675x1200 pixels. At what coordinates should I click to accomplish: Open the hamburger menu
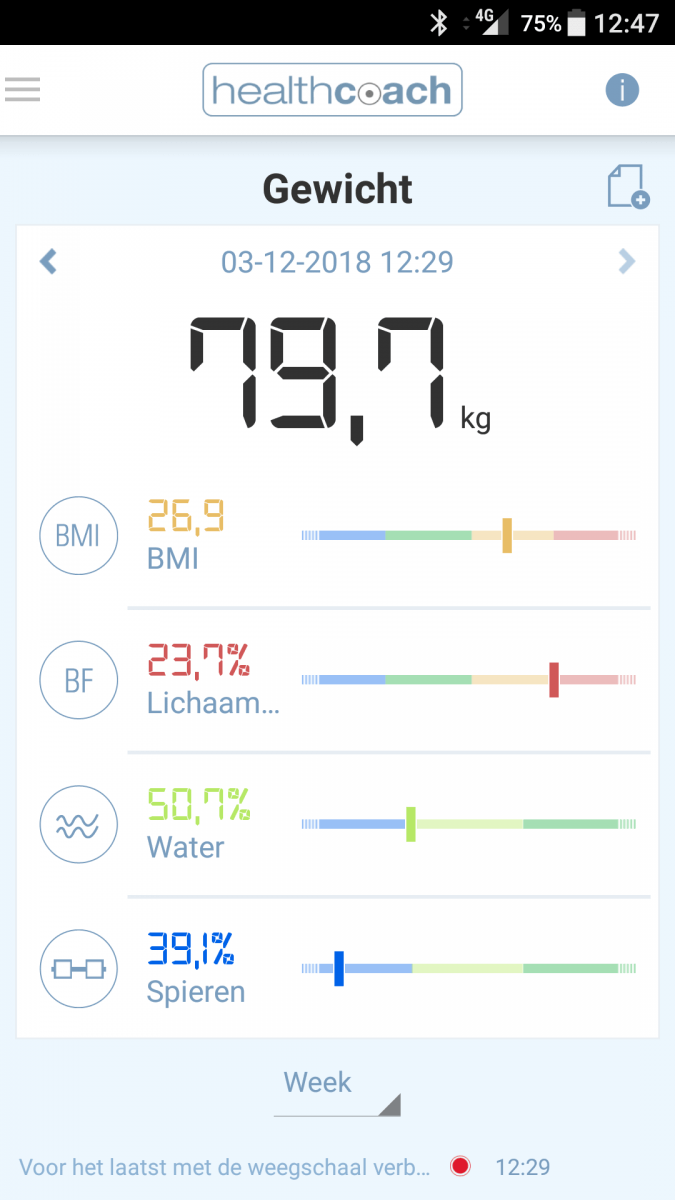click(x=23, y=90)
